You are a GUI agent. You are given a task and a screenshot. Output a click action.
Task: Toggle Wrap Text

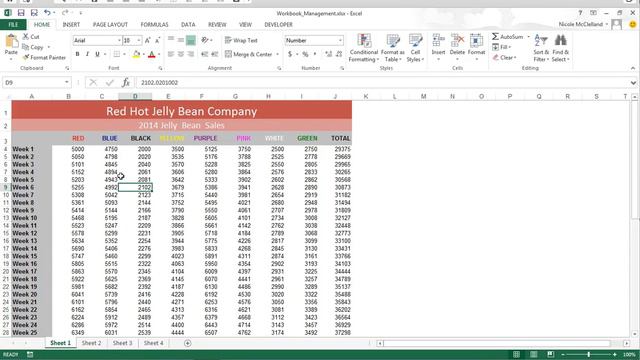[x=241, y=40]
